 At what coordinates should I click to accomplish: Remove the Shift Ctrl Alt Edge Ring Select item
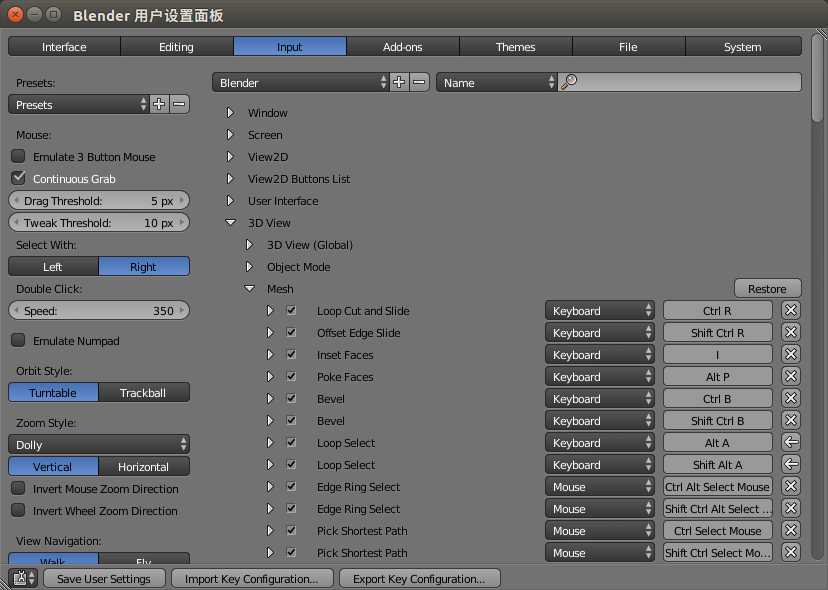pos(791,509)
